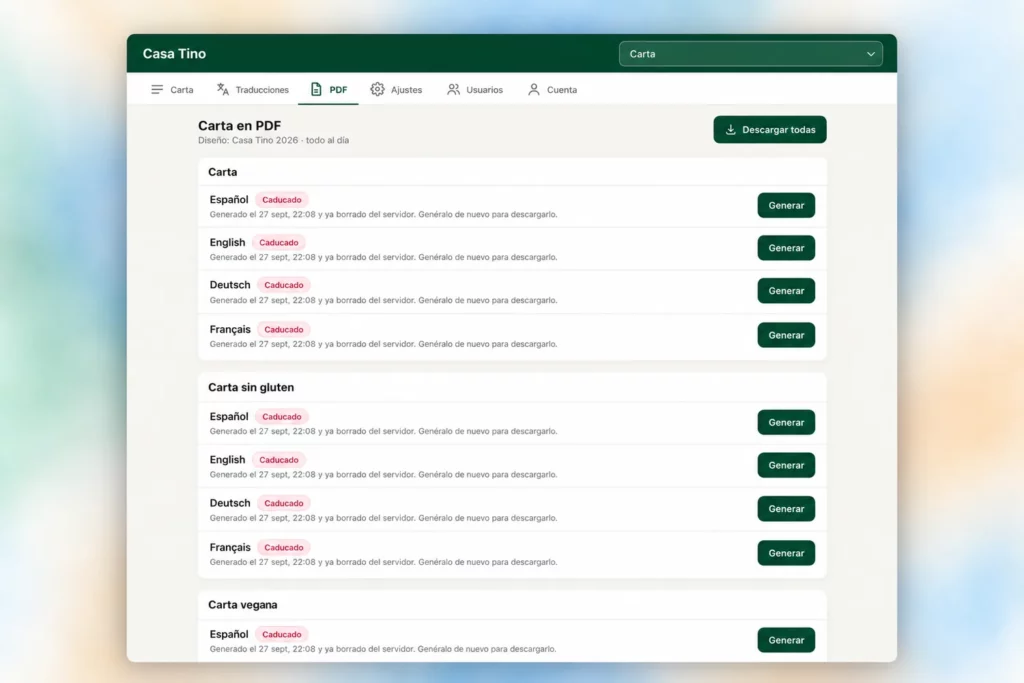Click the Usuarios people icon

tap(453, 89)
